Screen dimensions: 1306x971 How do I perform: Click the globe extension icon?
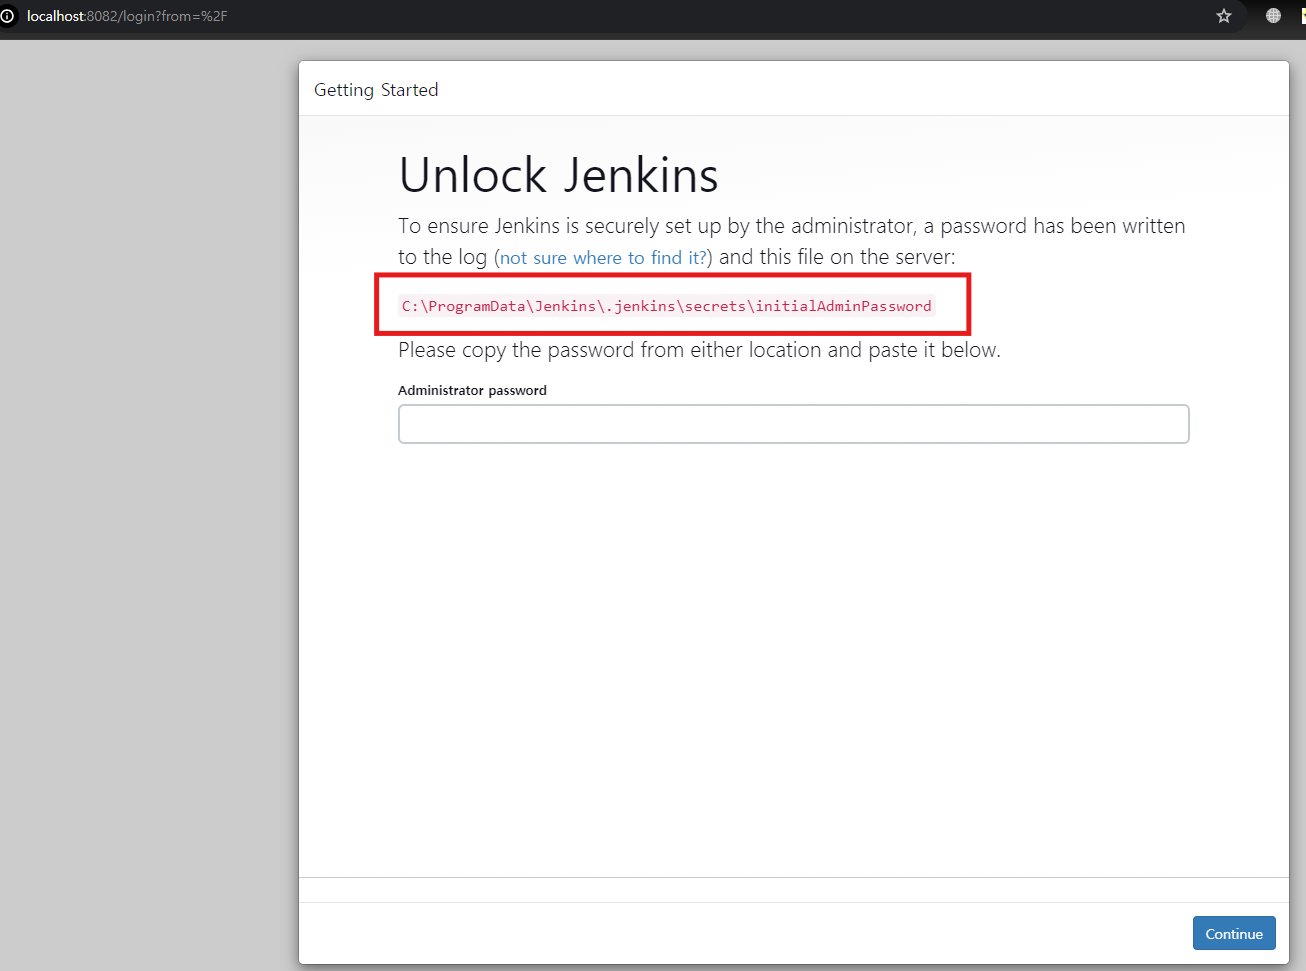tap(1273, 16)
